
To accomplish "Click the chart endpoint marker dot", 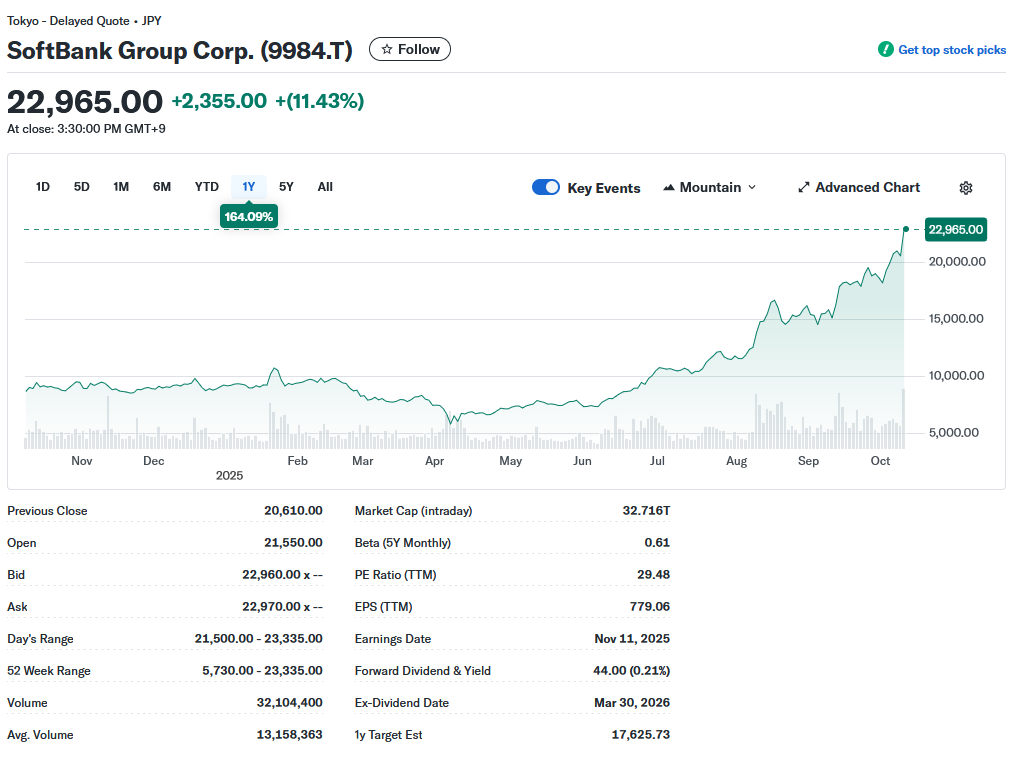I will tap(906, 229).
